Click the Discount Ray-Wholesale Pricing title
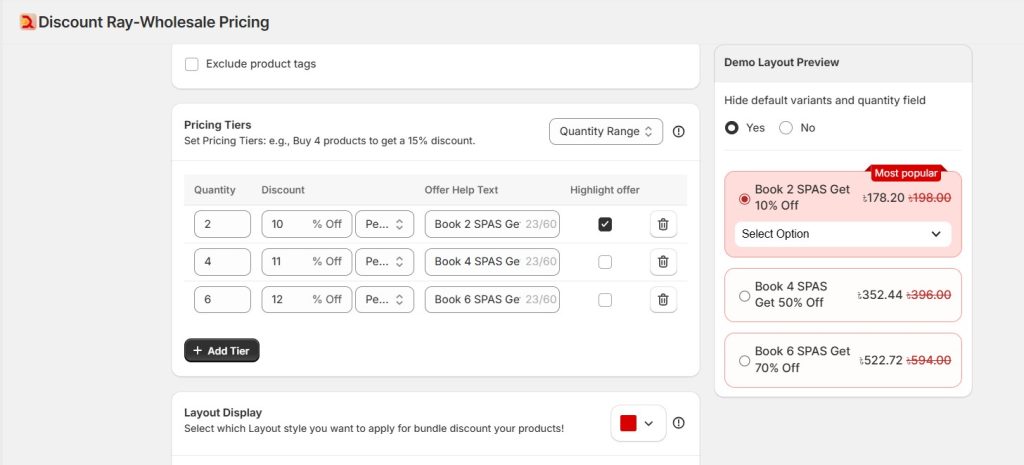This screenshot has height=465, width=1024. point(153,22)
